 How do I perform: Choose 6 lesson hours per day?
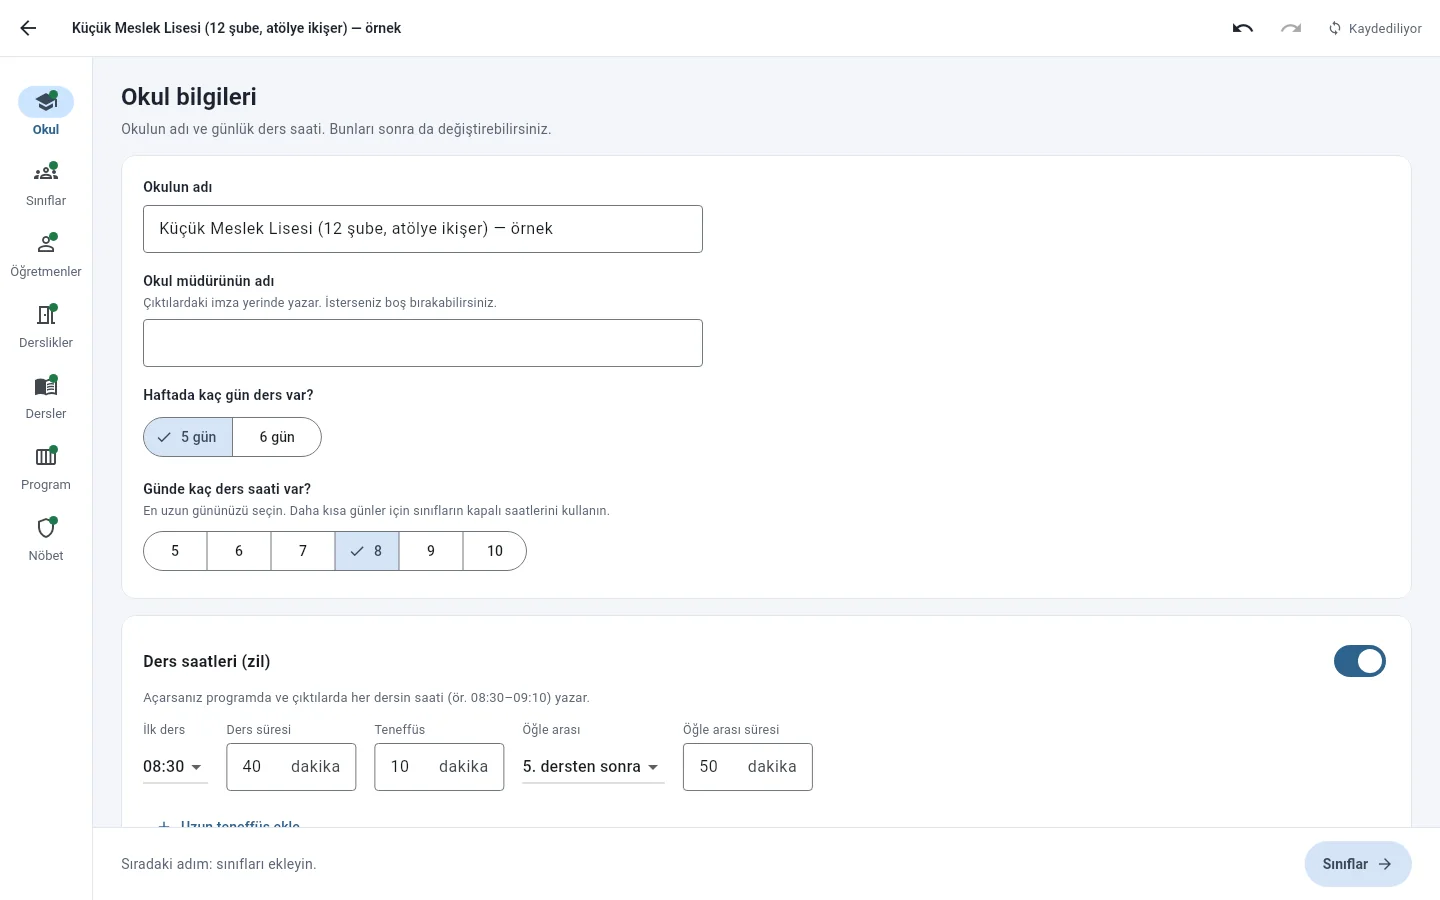239,551
